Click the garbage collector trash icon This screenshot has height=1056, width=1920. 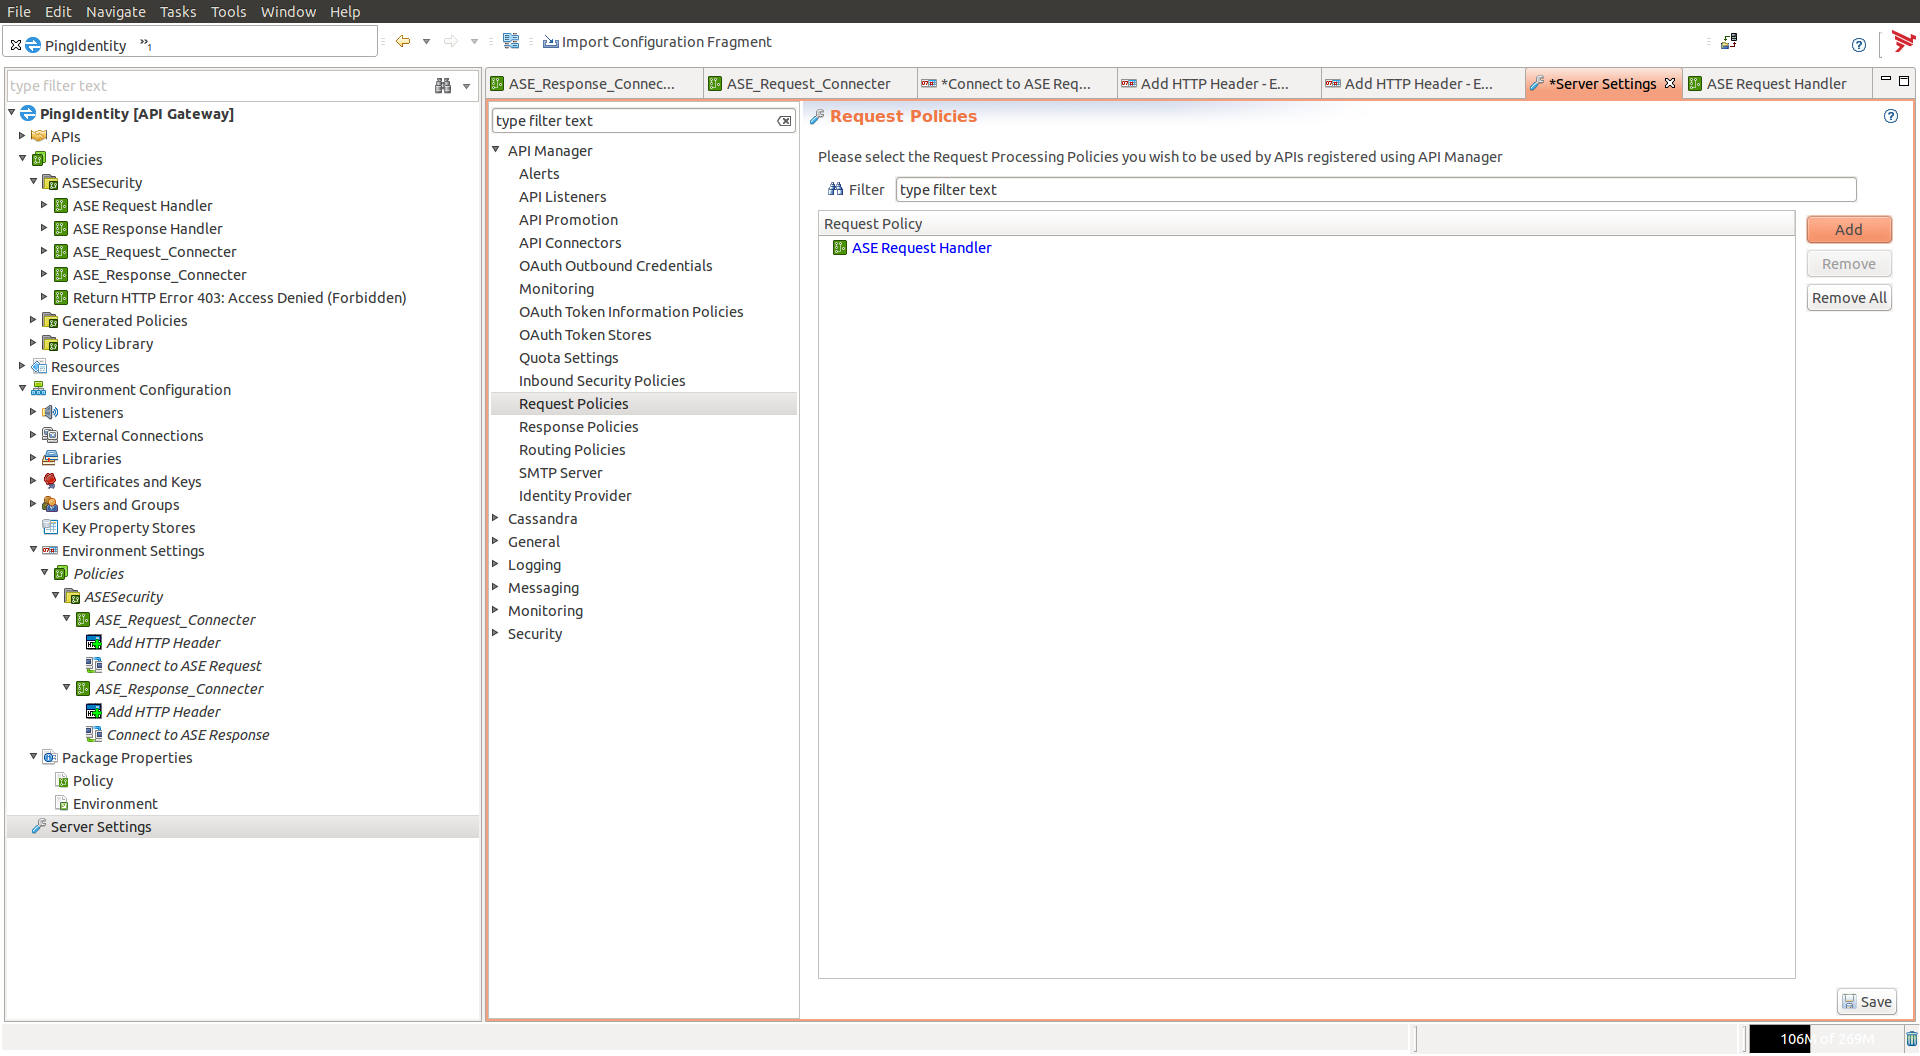1911,1039
